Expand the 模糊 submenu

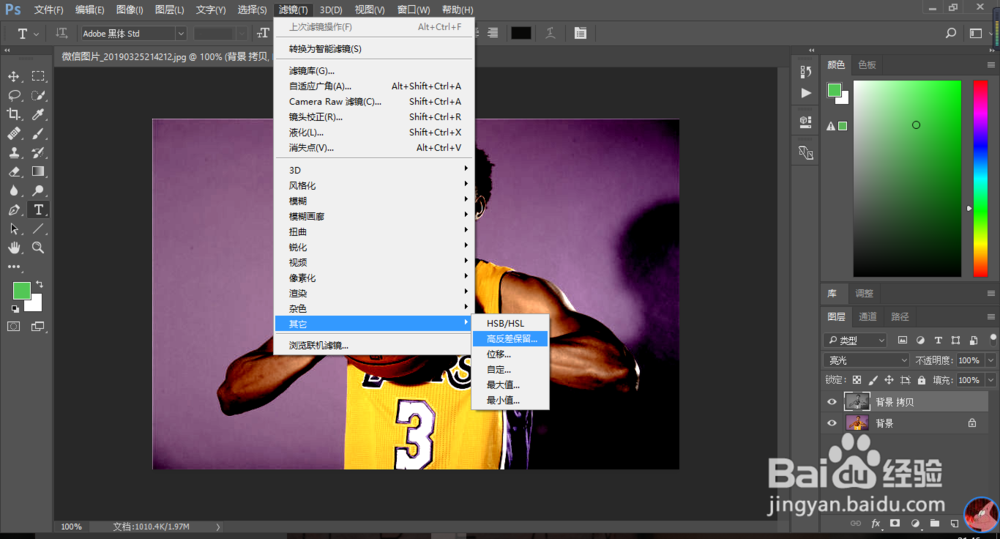tap(374, 201)
